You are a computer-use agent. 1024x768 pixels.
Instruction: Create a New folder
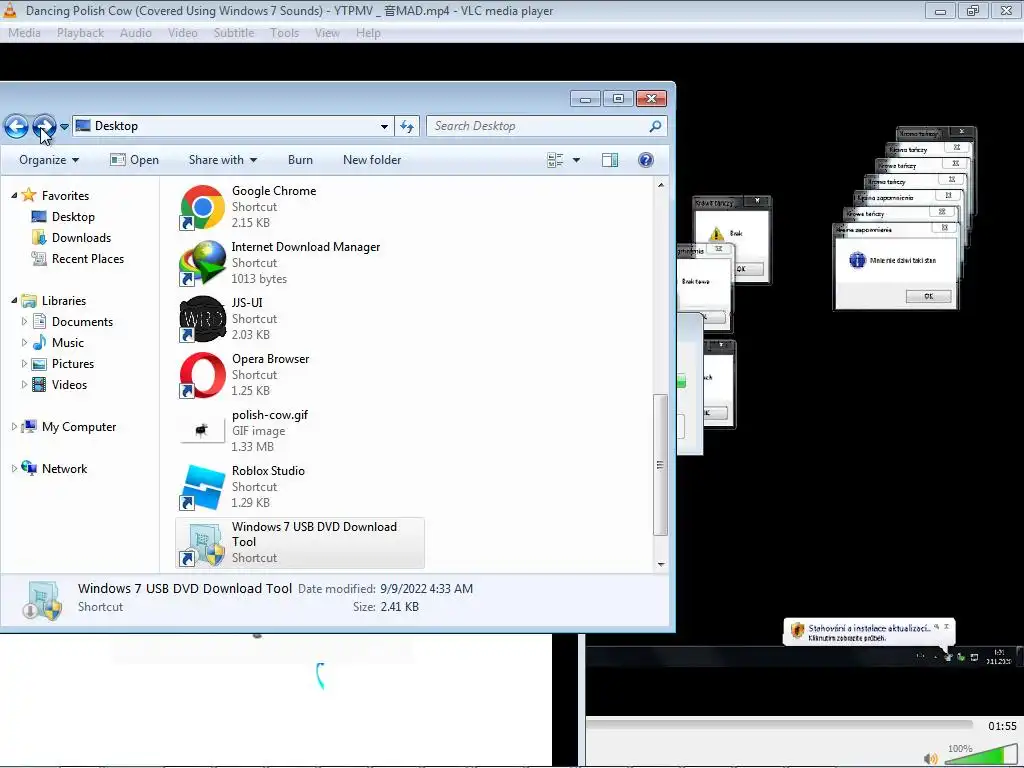point(372,160)
